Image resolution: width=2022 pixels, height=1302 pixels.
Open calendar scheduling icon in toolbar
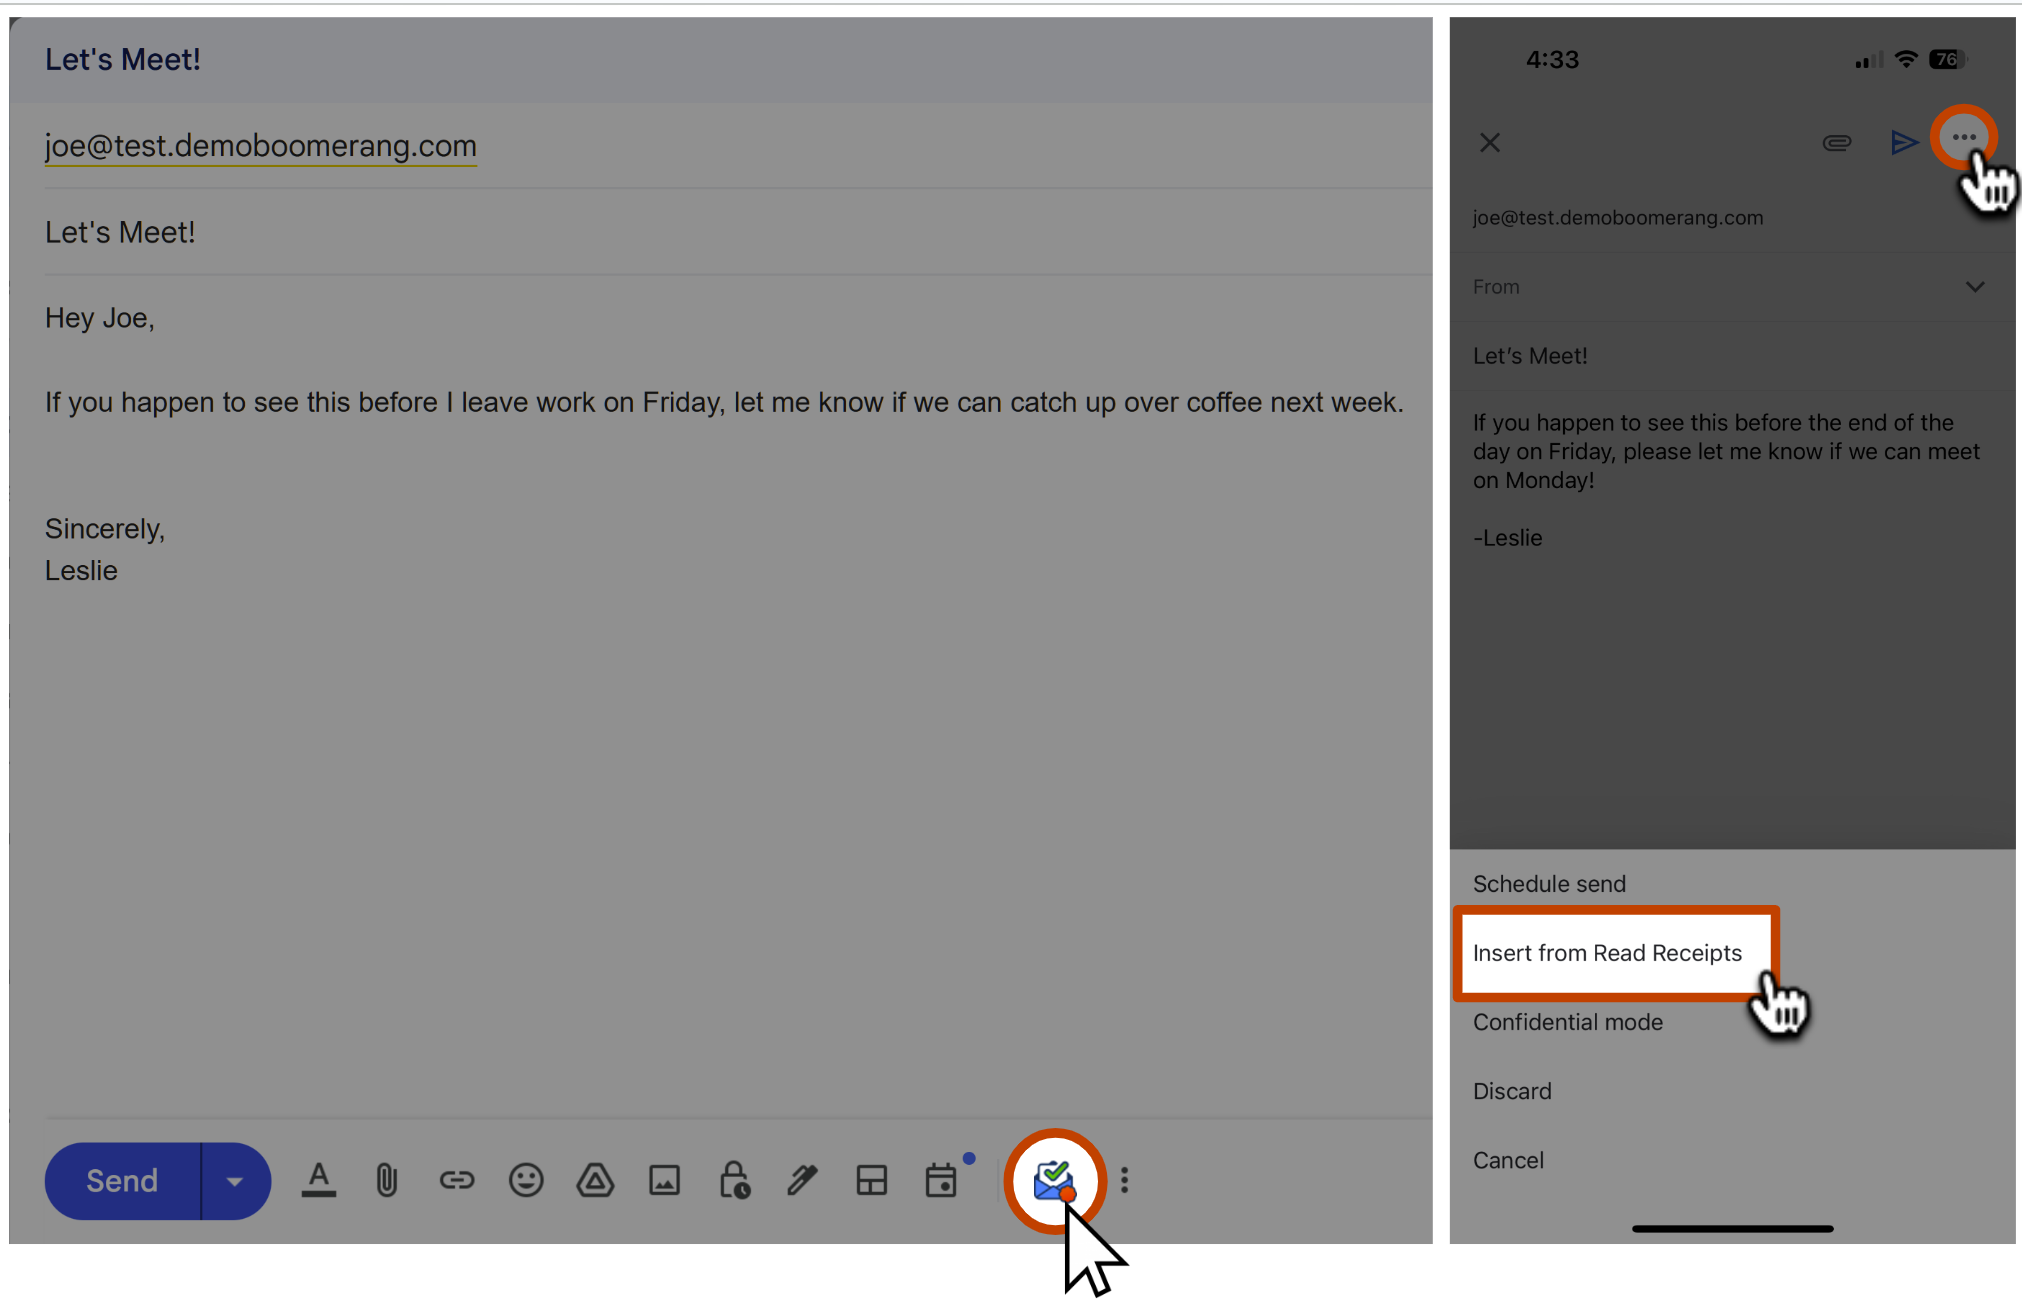[x=941, y=1180]
